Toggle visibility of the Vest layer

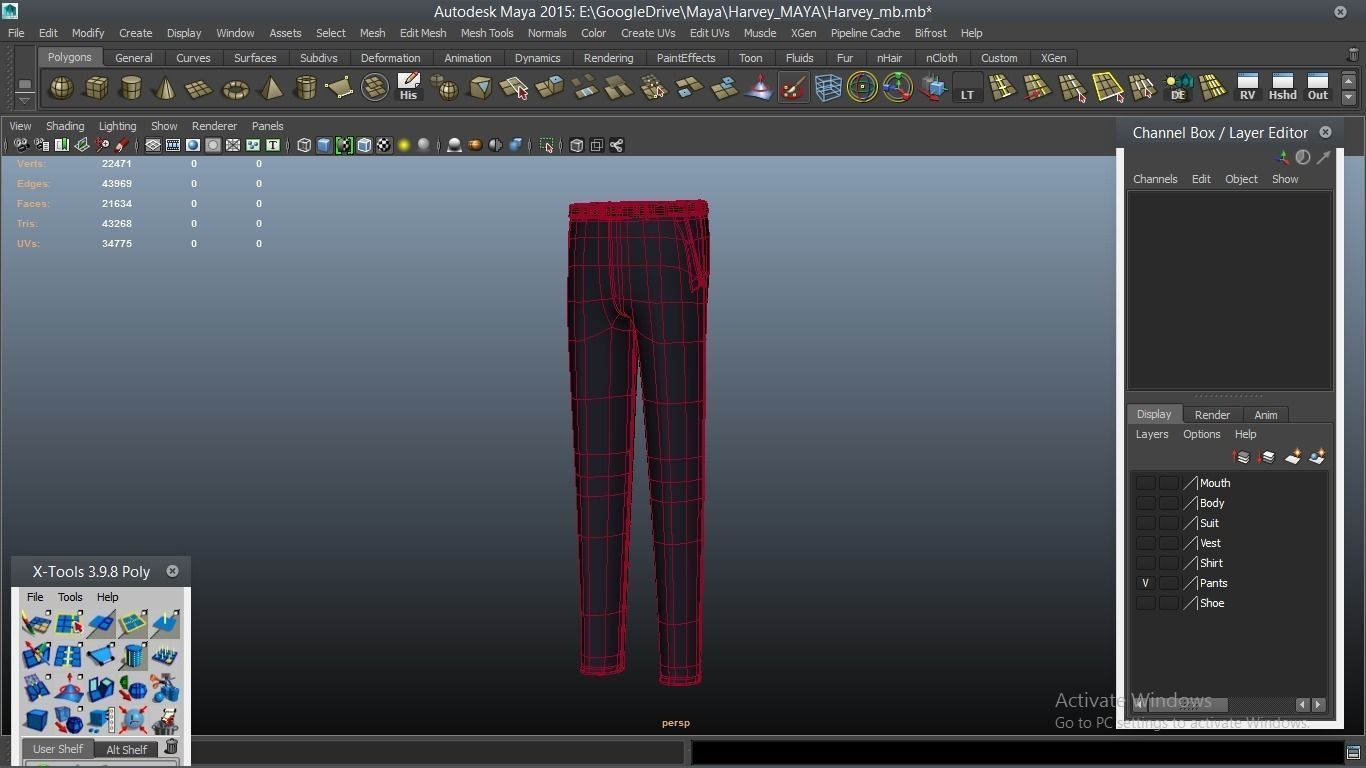click(x=1146, y=543)
